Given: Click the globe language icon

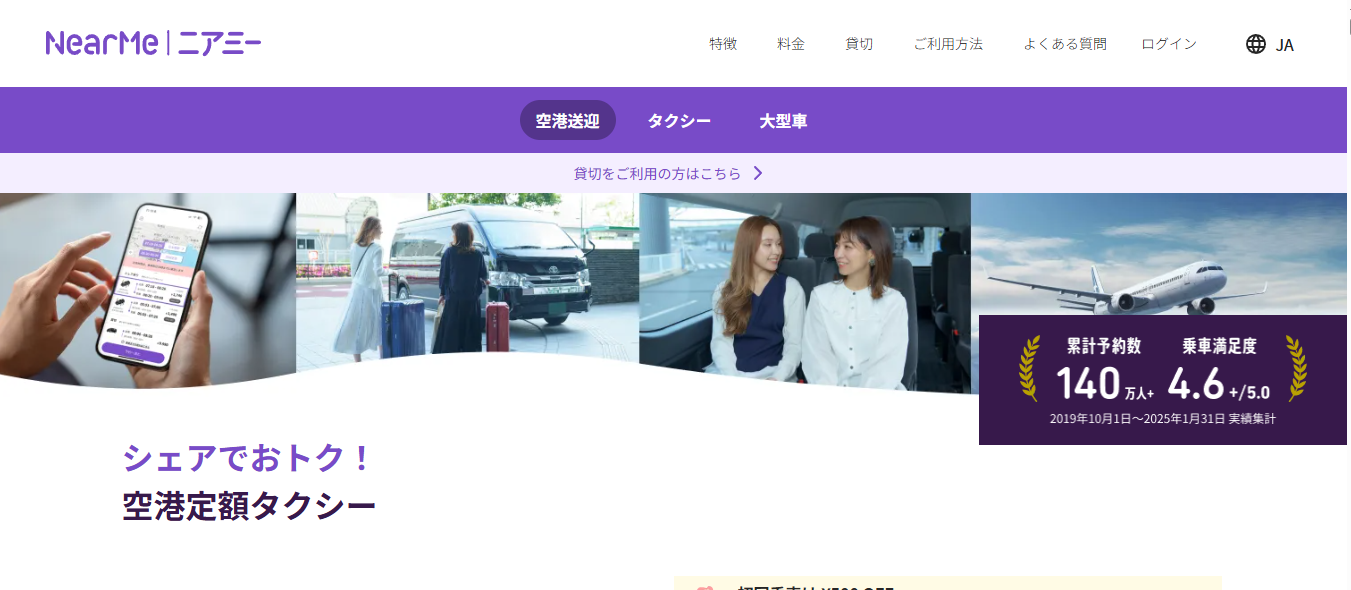Looking at the screenshot, I should 1255,44.
